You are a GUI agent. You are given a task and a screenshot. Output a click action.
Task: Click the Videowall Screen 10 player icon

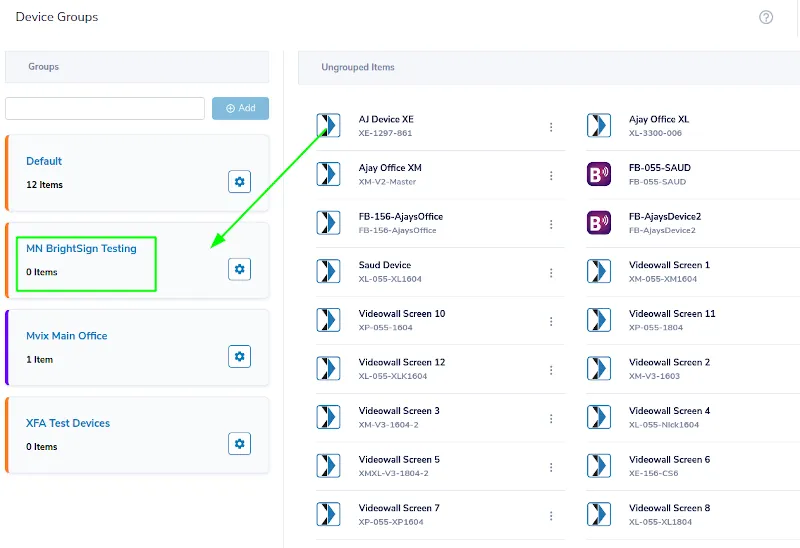click(x=328, y=320)
